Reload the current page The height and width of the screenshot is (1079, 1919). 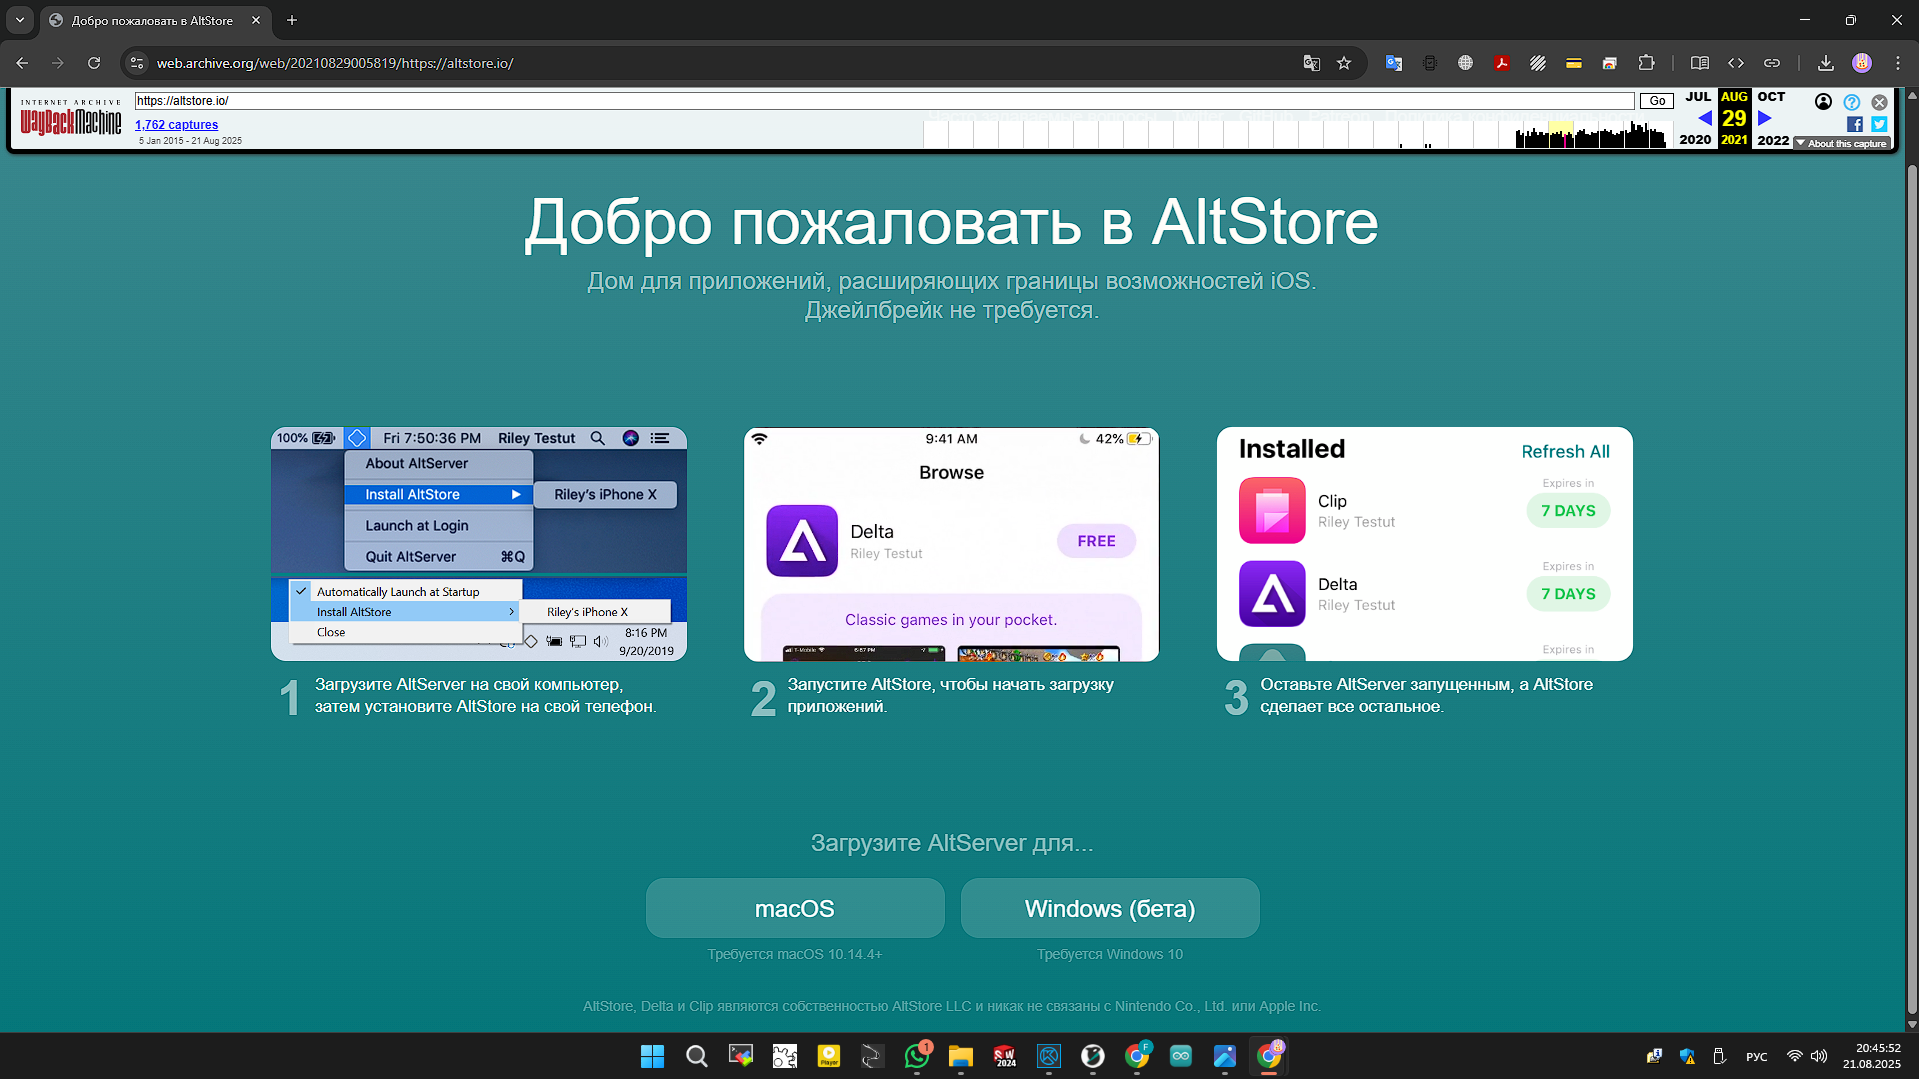(94, 63)
